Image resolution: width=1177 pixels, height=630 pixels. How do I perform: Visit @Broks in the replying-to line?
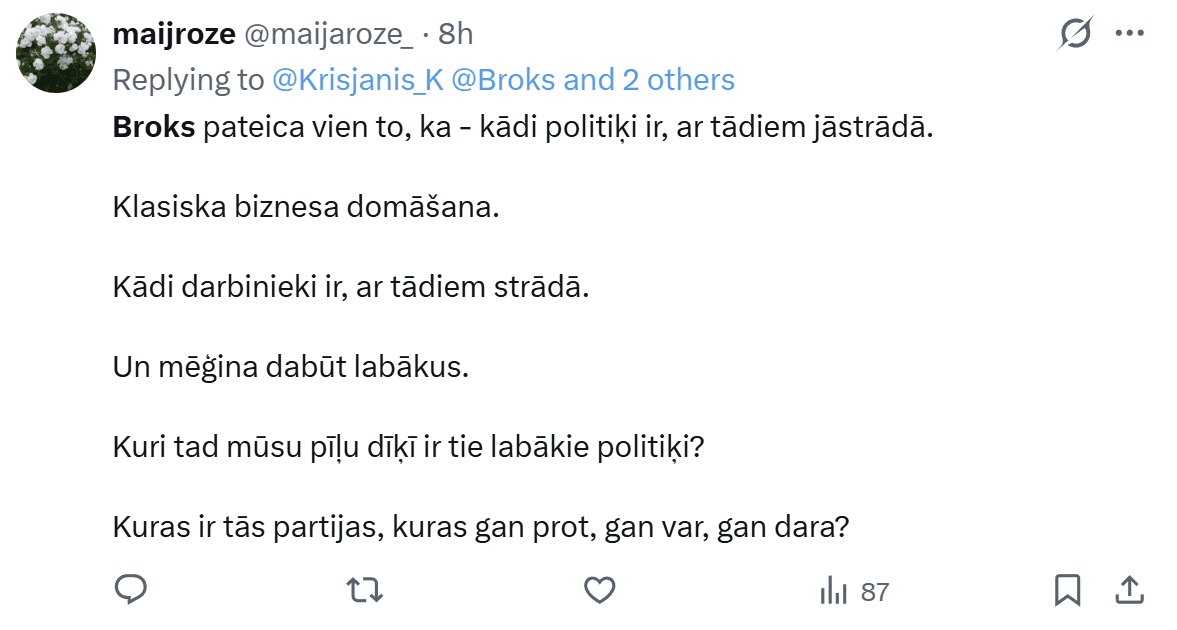[504, 80]
